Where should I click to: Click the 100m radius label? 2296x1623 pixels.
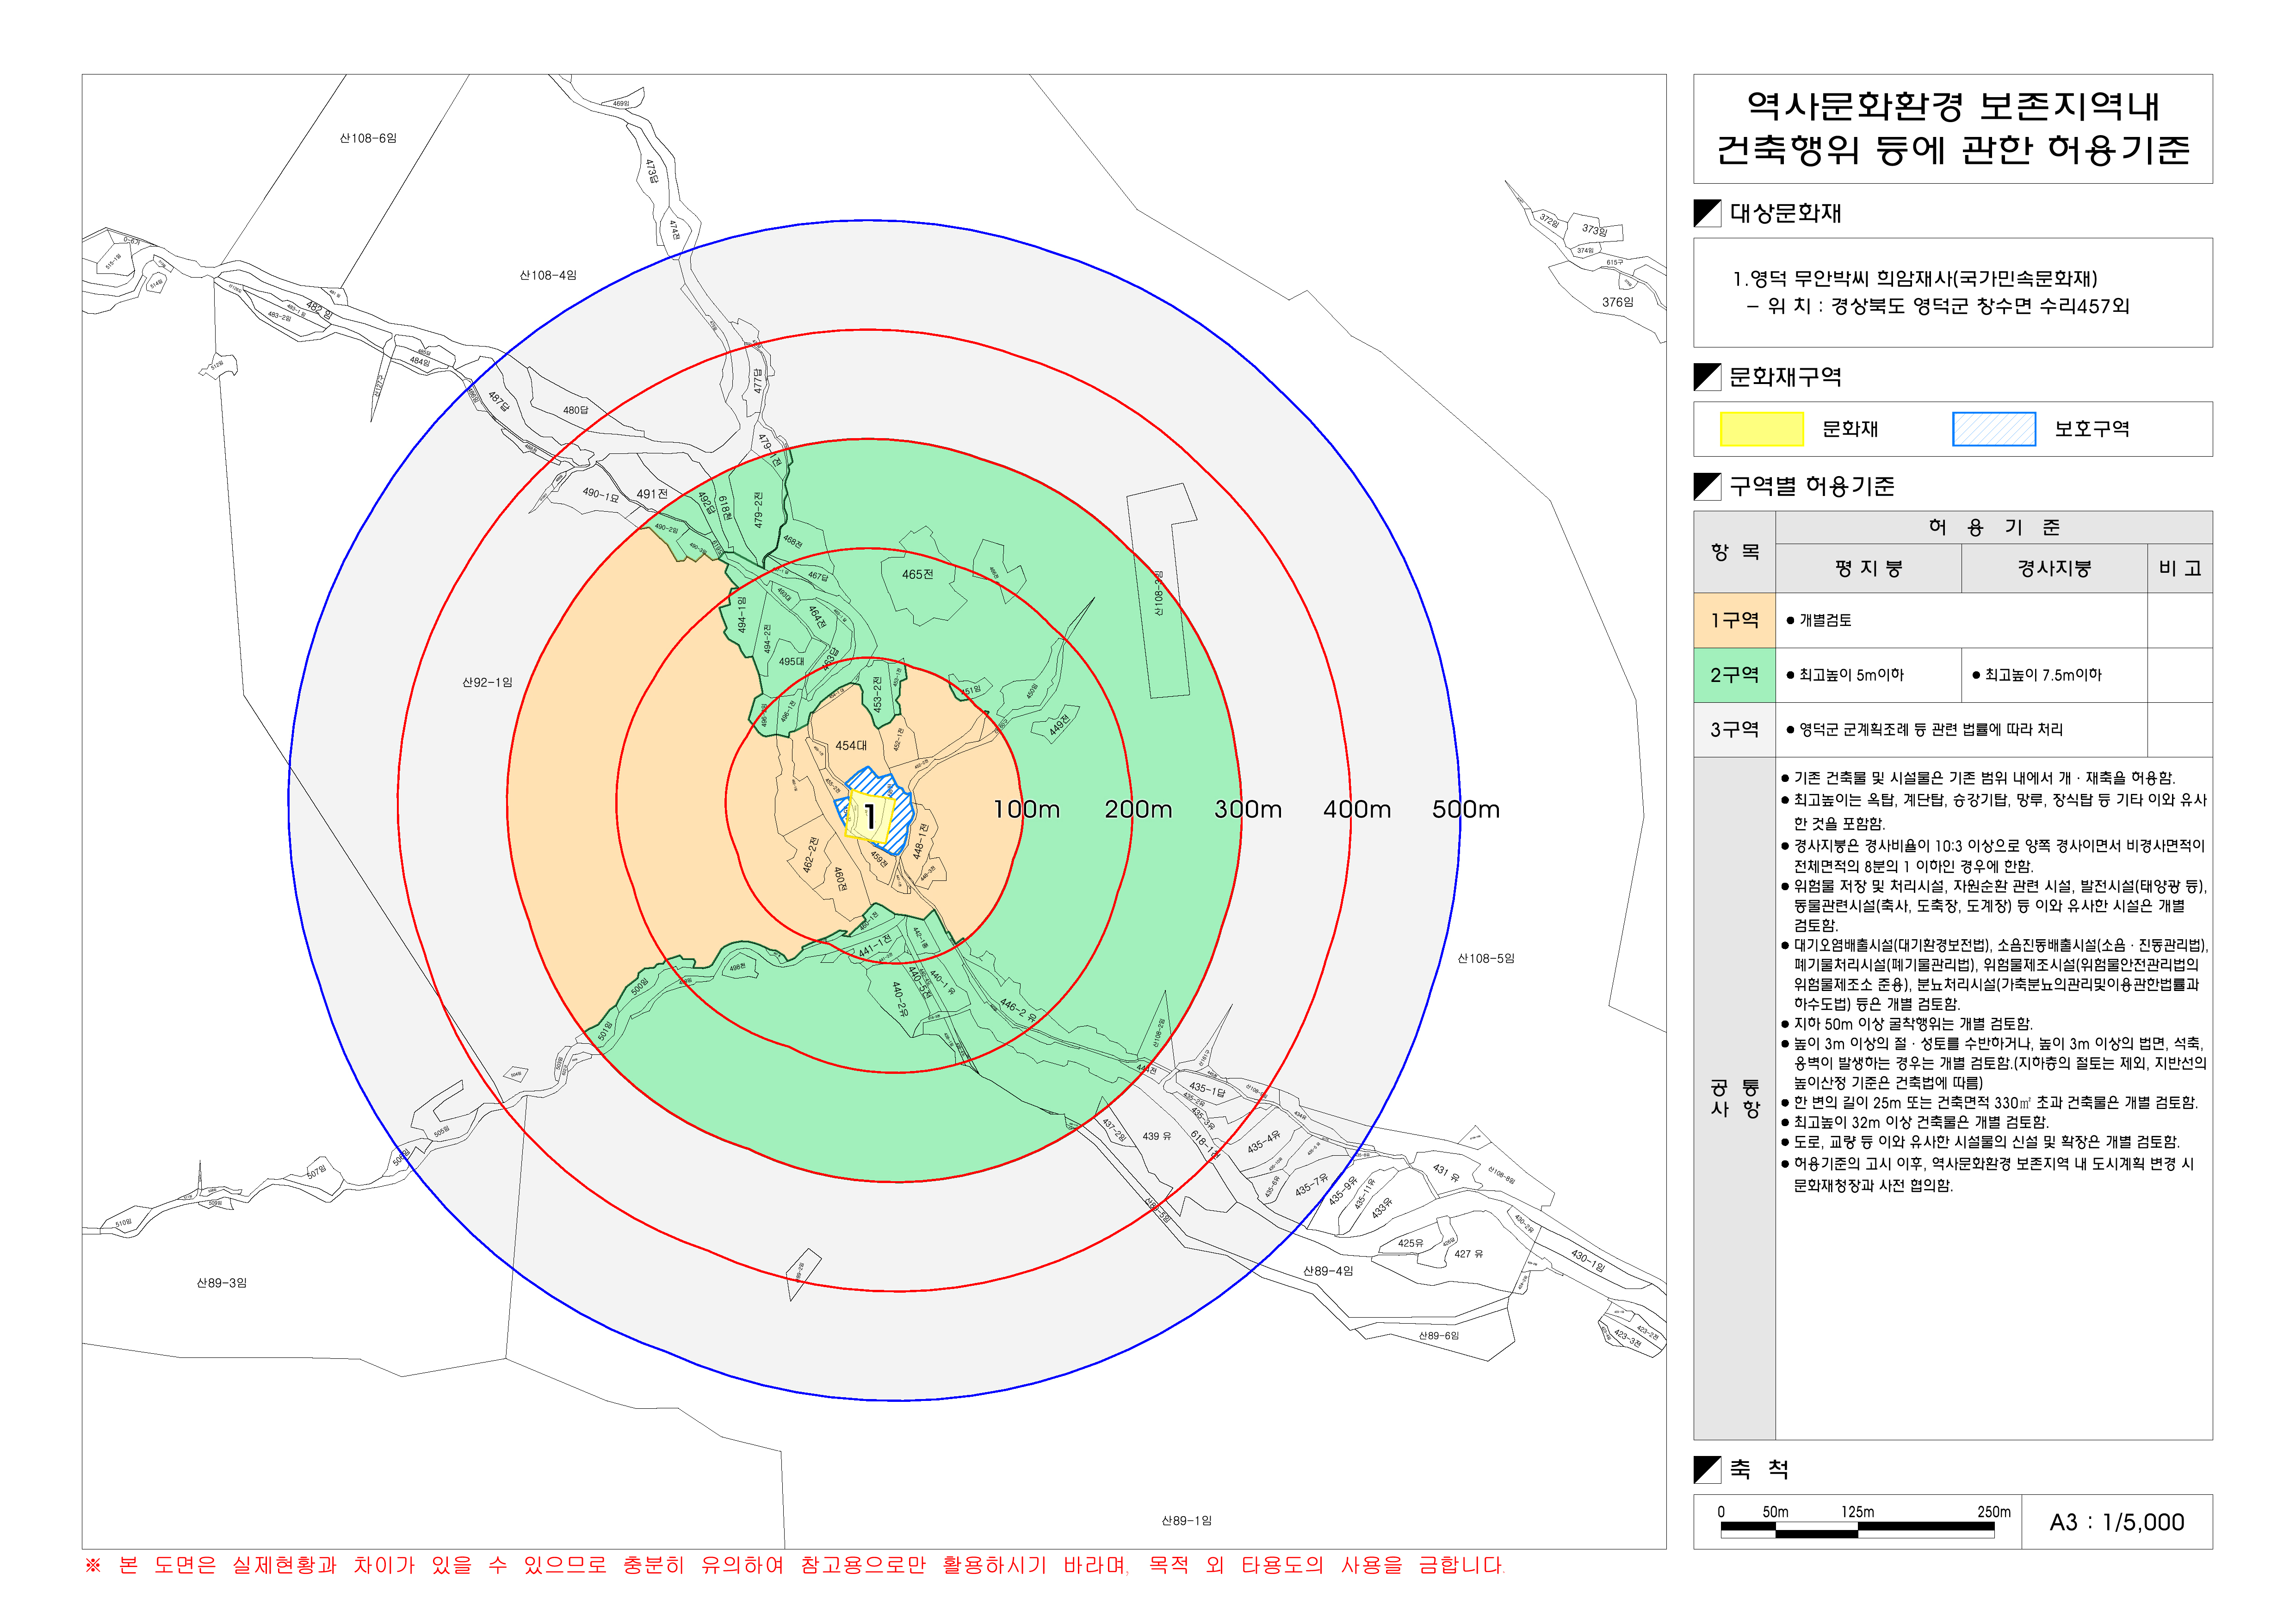(1026, 809)
